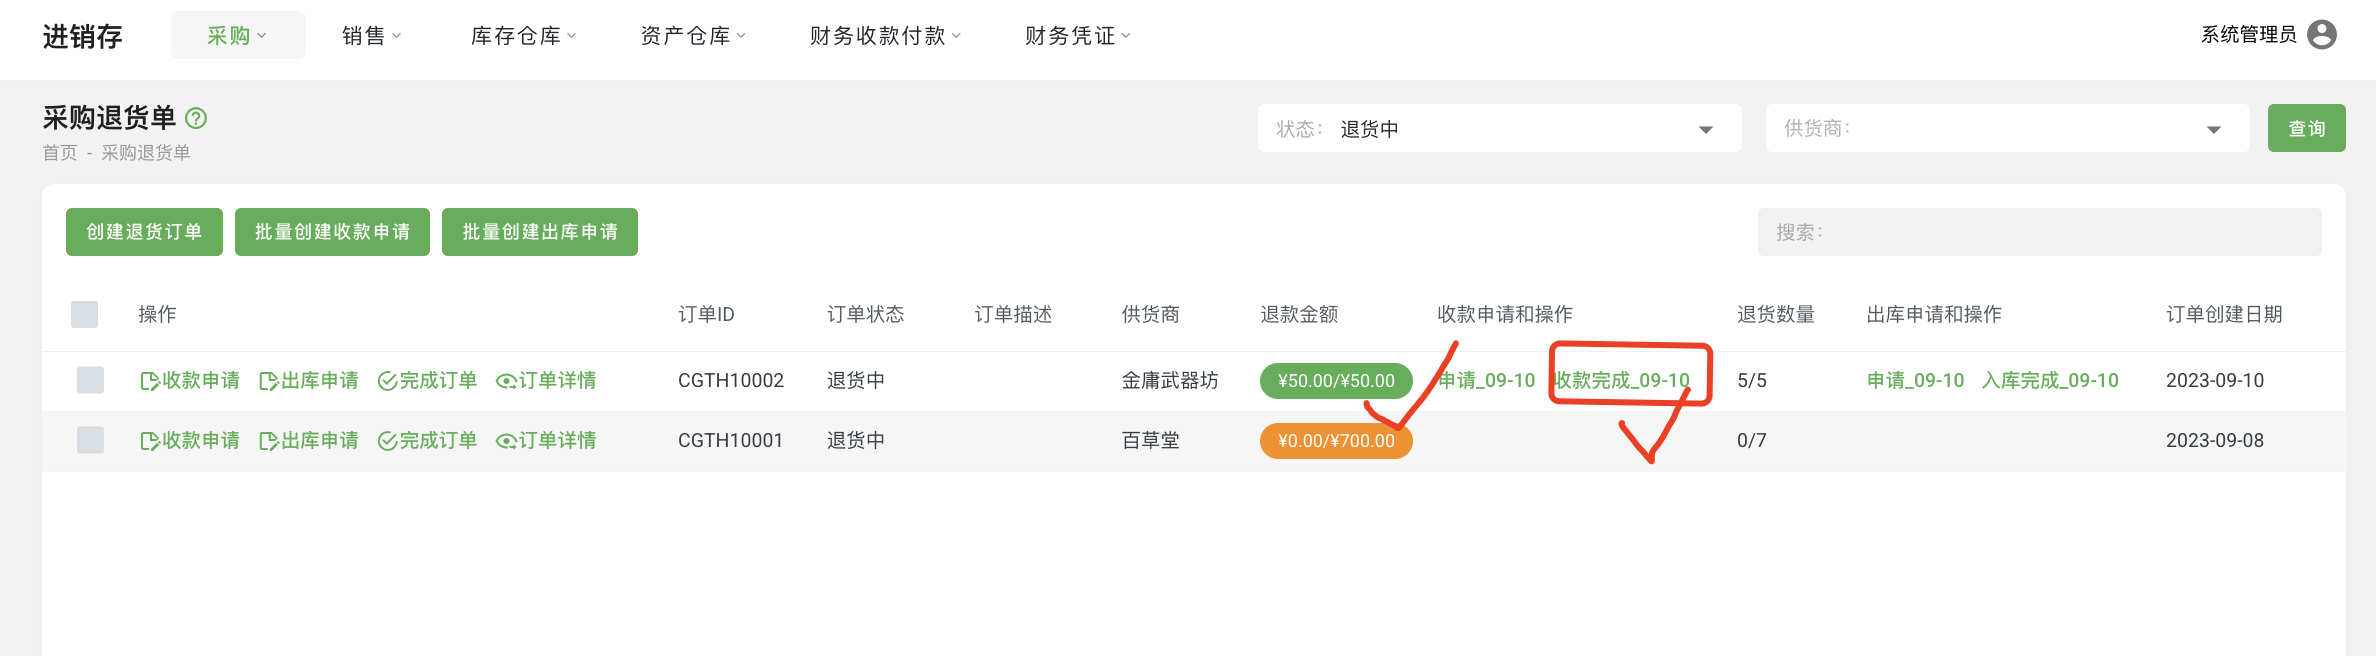Check the row checkbox for order CGTH10001
Screen dimensions: 2376x656
pos(90,440)
